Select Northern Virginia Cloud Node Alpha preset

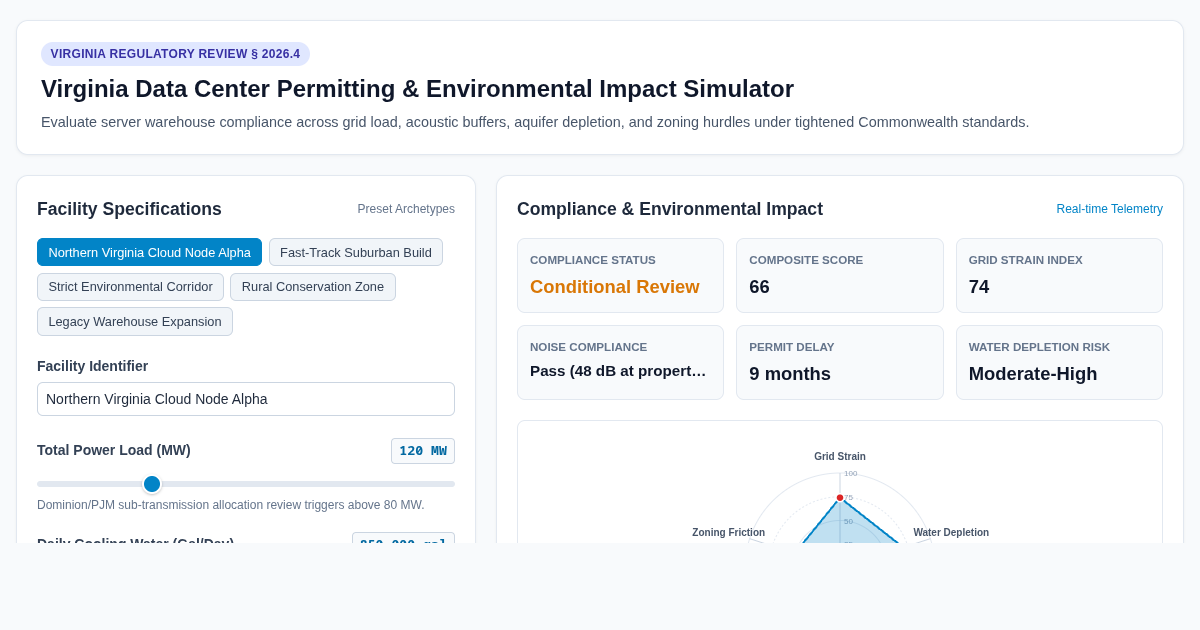coord(149,252)
